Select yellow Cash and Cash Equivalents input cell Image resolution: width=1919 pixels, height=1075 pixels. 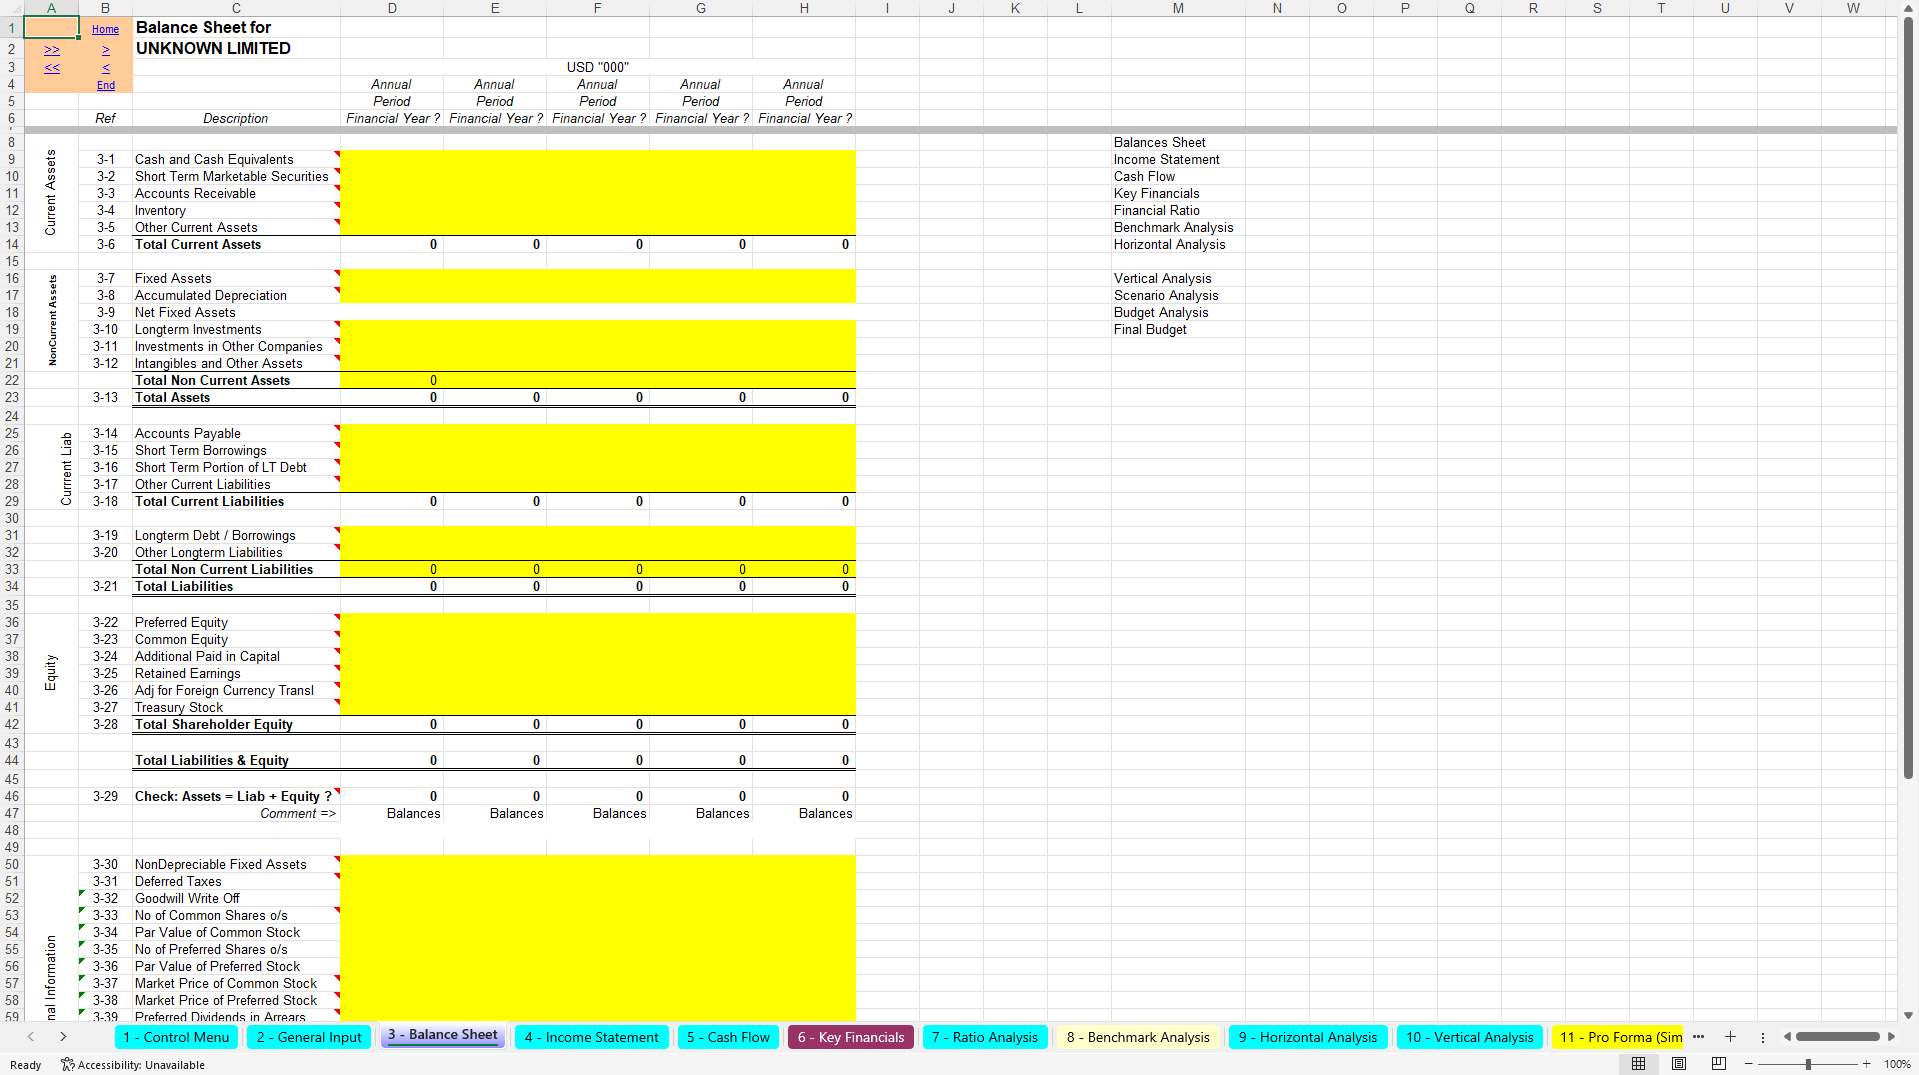(x=391, y=159)
